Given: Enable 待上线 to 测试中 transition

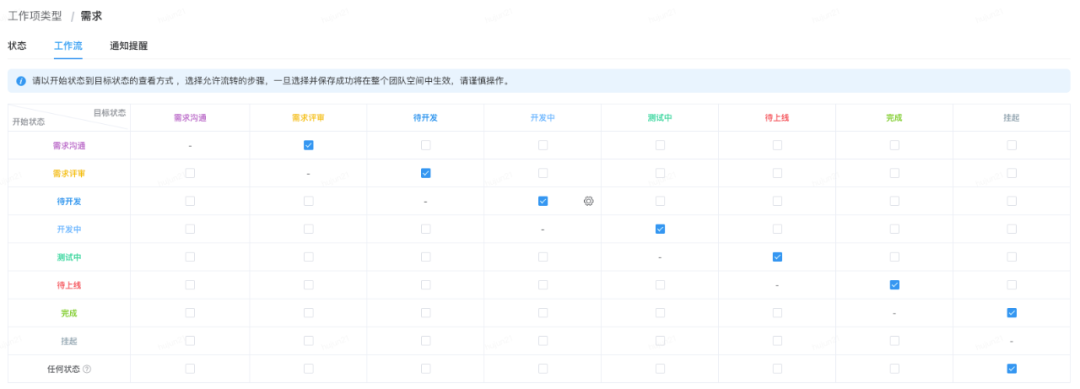Looking at the screenshot, I should coord(660,285).
